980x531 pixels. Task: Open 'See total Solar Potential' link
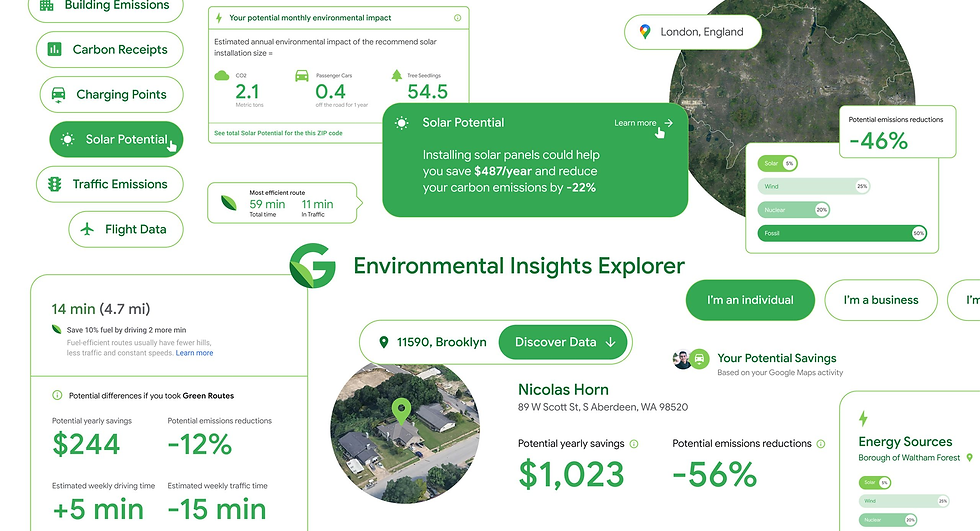coord(278,133)
